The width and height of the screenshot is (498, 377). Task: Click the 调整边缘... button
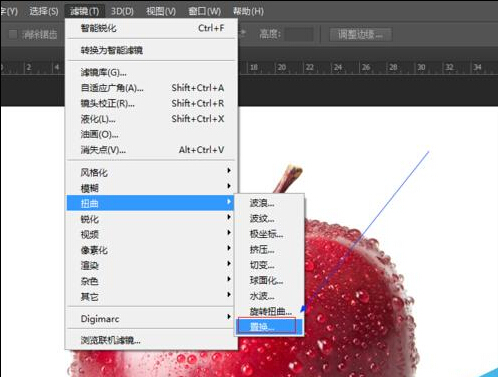360,34
